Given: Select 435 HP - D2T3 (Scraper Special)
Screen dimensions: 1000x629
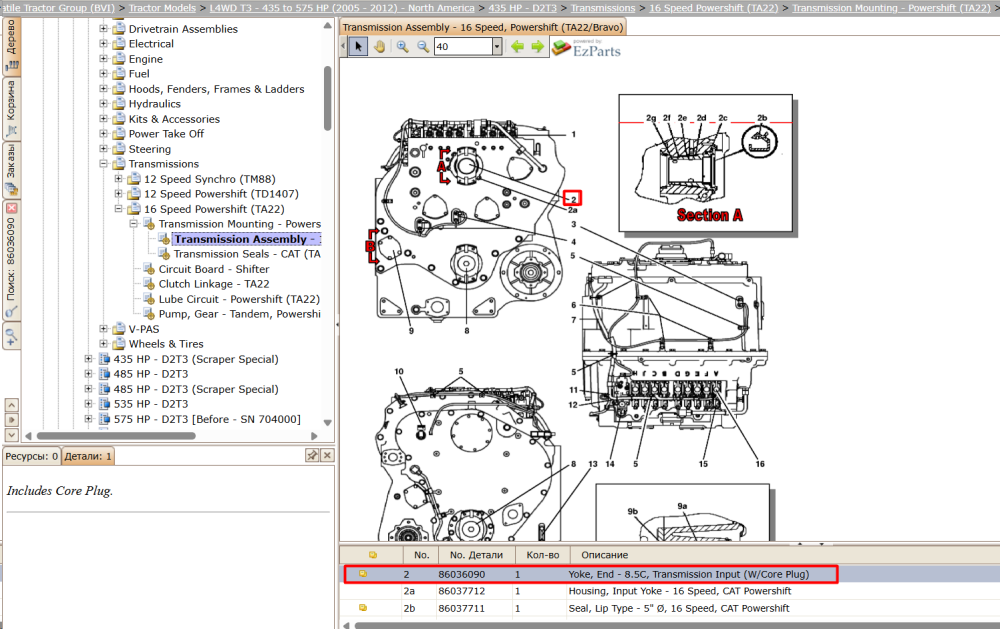Looking at the screenshot, I should pos(196,359).
